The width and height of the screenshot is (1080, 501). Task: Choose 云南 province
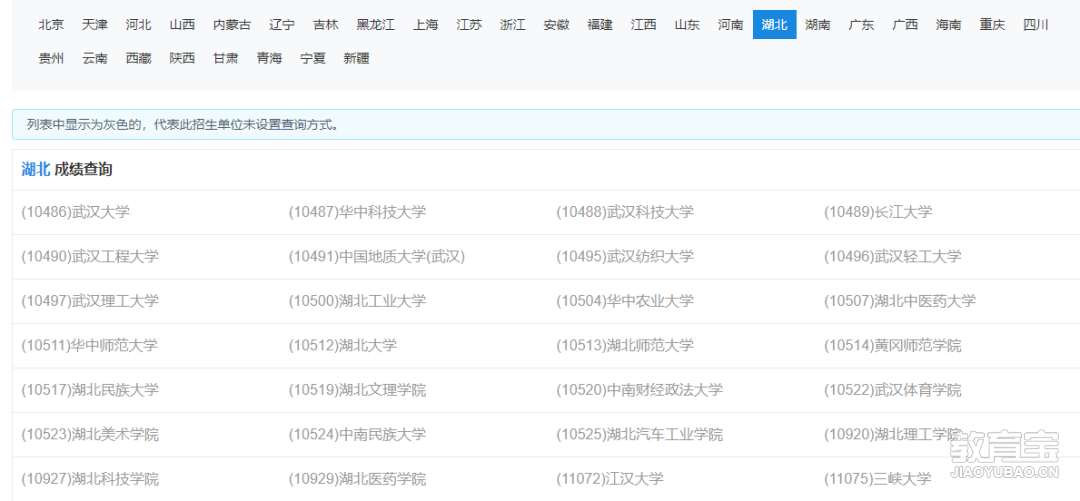(x=94, y=59)
